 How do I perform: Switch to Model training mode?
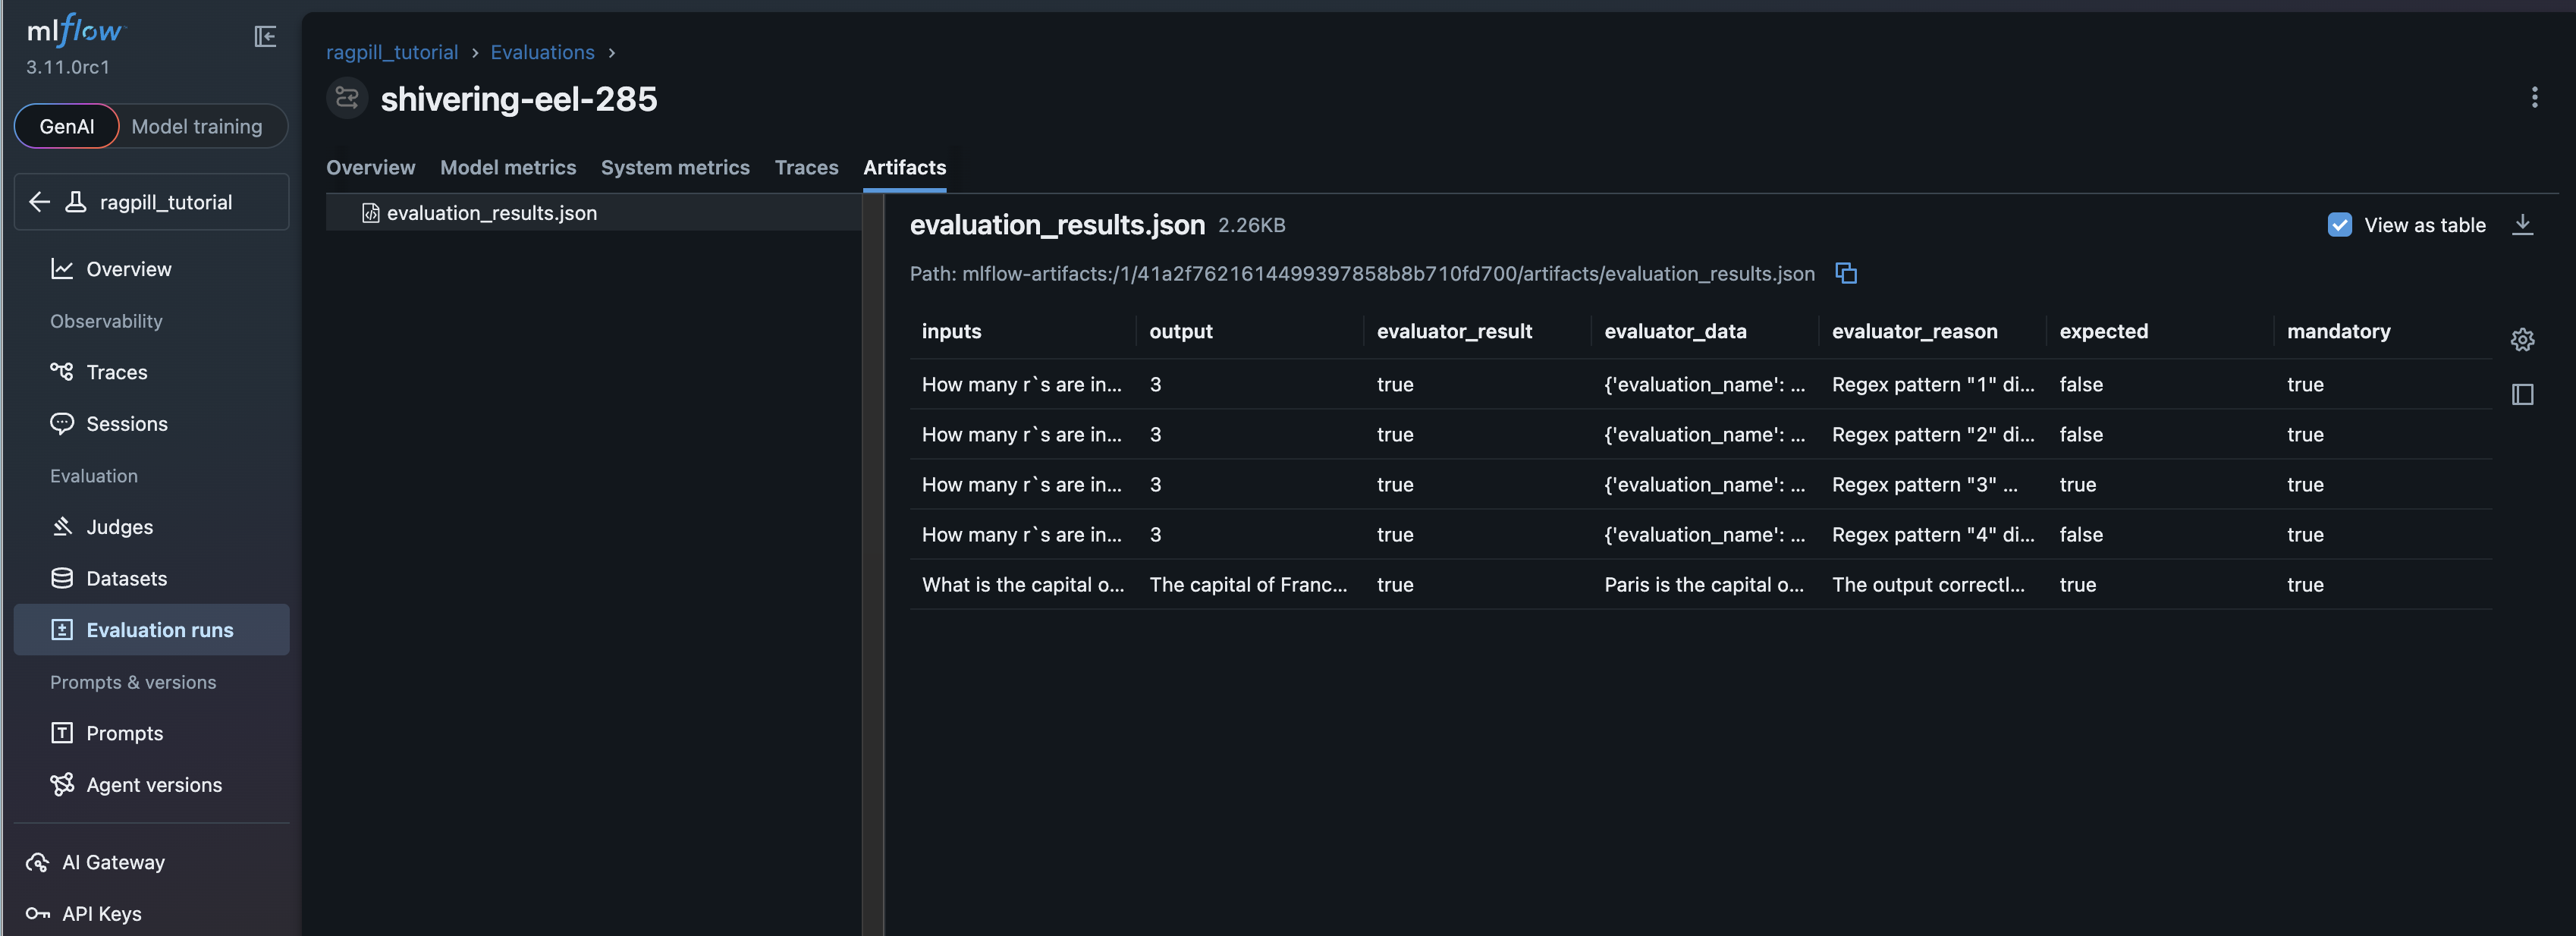[197, 127]
